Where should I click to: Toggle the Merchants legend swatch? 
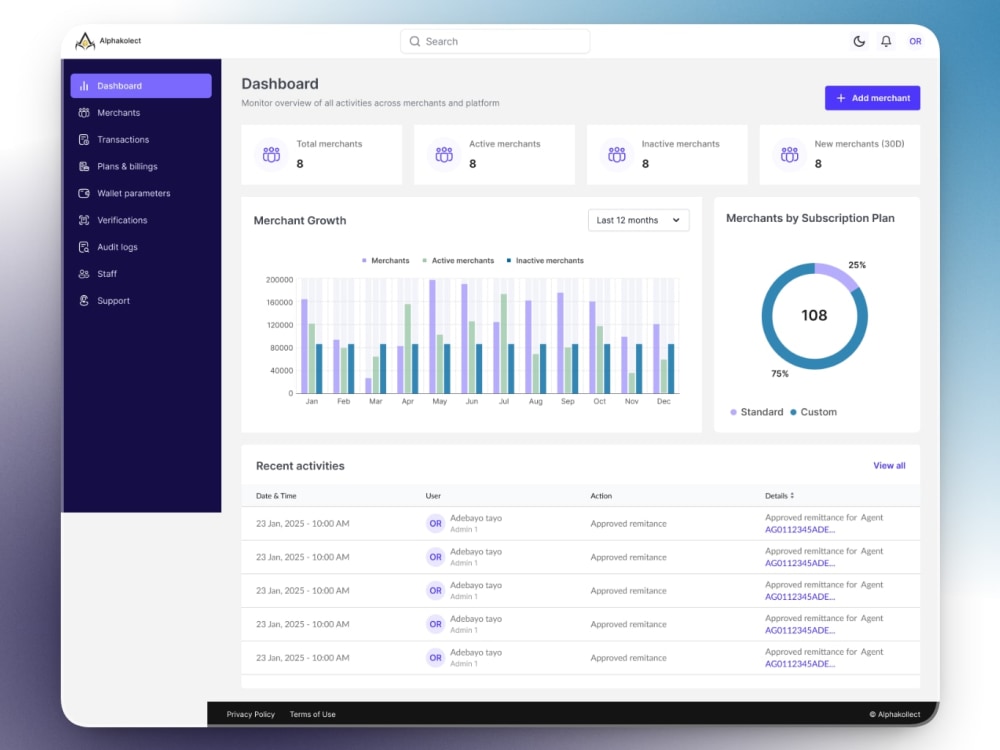364,260
